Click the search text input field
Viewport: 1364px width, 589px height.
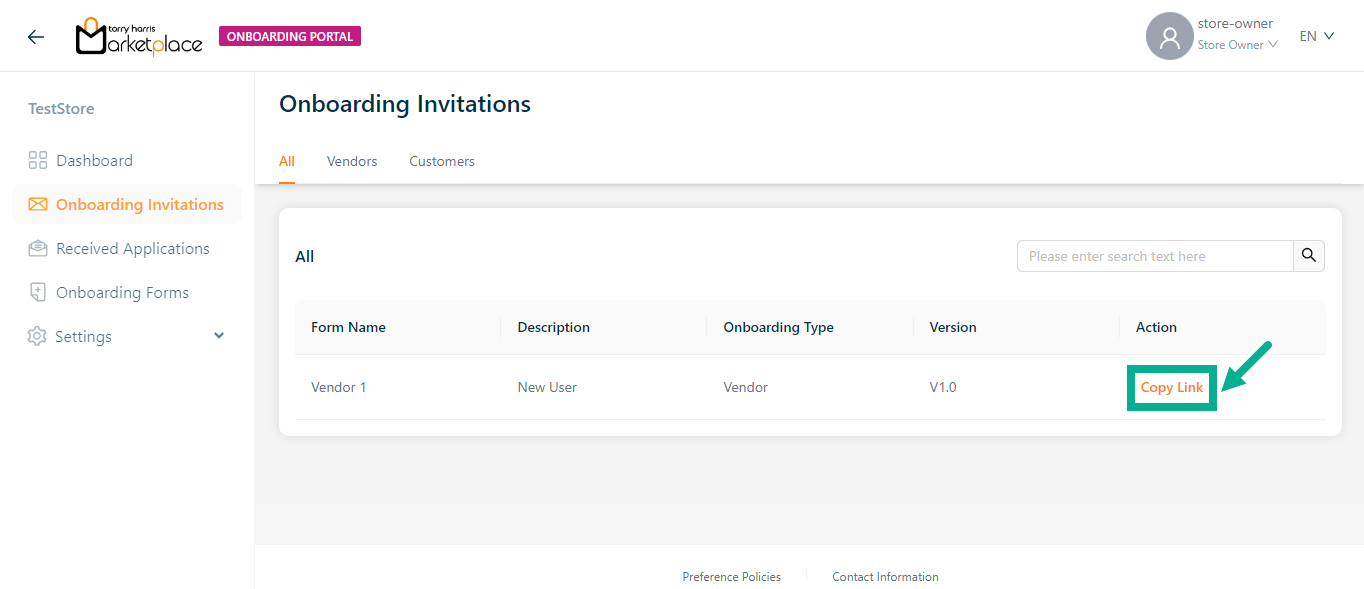tap(1155, 256)
